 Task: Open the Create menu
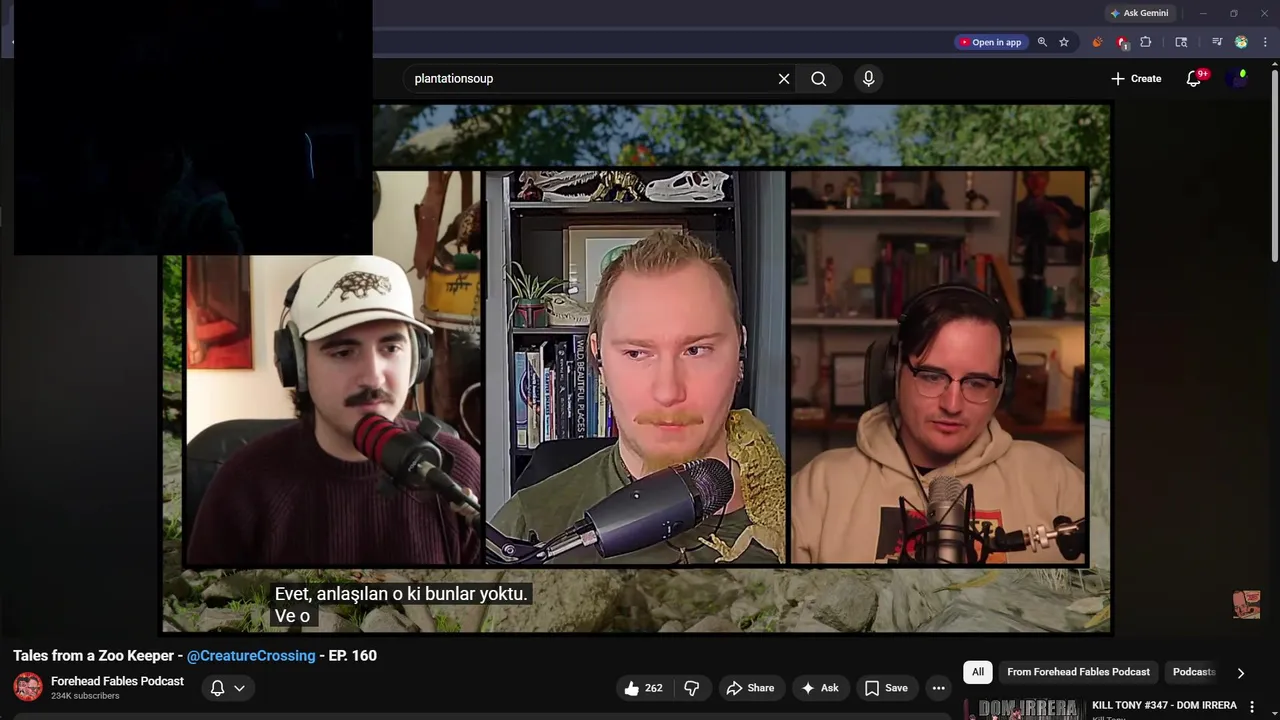[1136, 79]
